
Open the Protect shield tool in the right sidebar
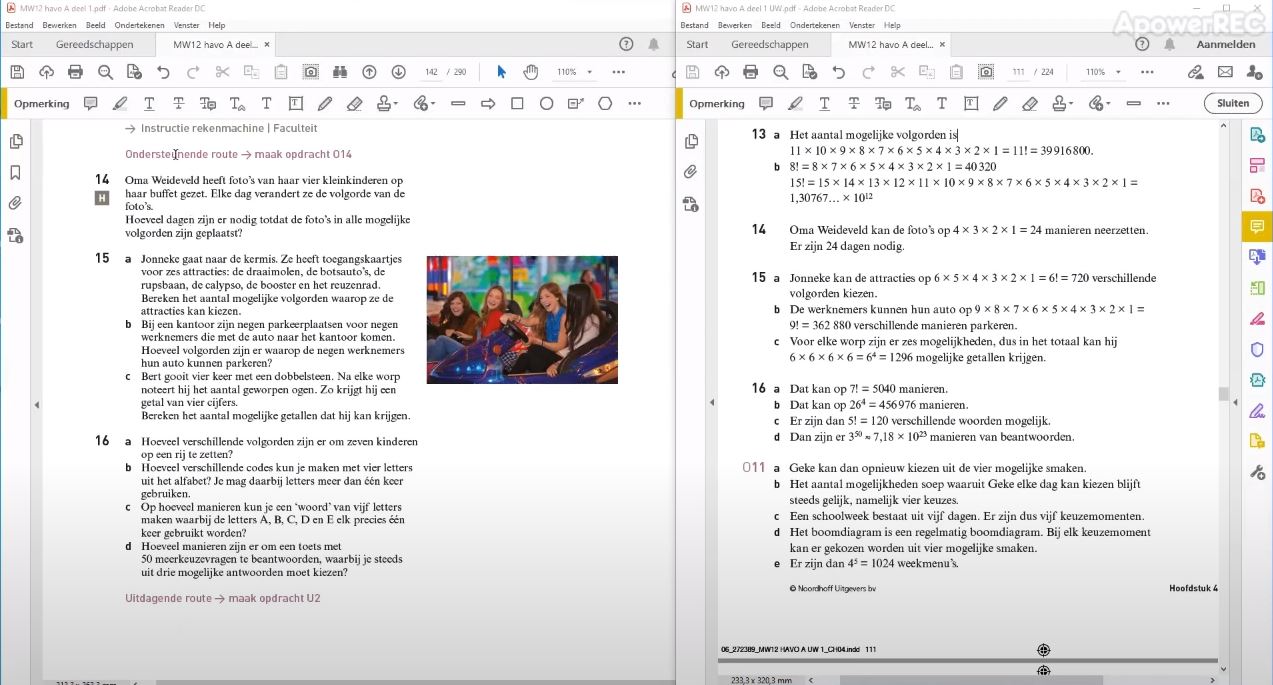(x=1257, y=350)
